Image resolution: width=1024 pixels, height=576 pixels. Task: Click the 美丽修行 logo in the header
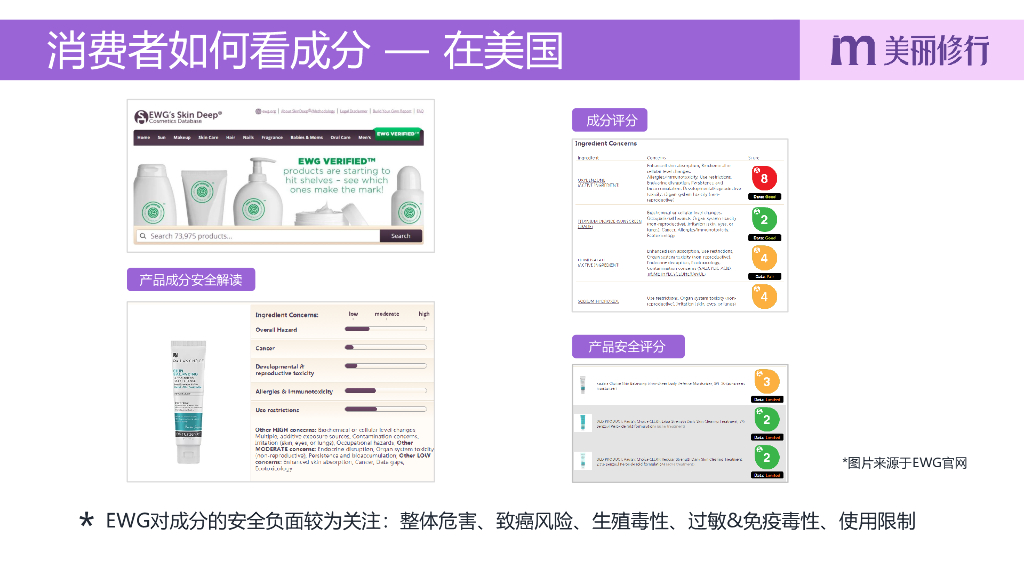click(x=910, y=50)
